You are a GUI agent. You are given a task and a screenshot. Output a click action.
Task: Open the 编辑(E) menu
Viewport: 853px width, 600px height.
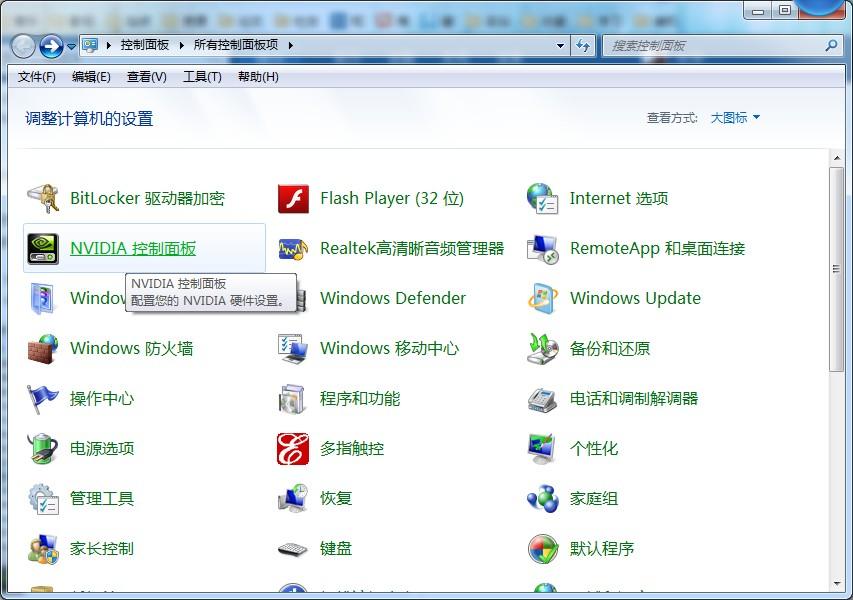pyautogui.click(x=91, y=77)
